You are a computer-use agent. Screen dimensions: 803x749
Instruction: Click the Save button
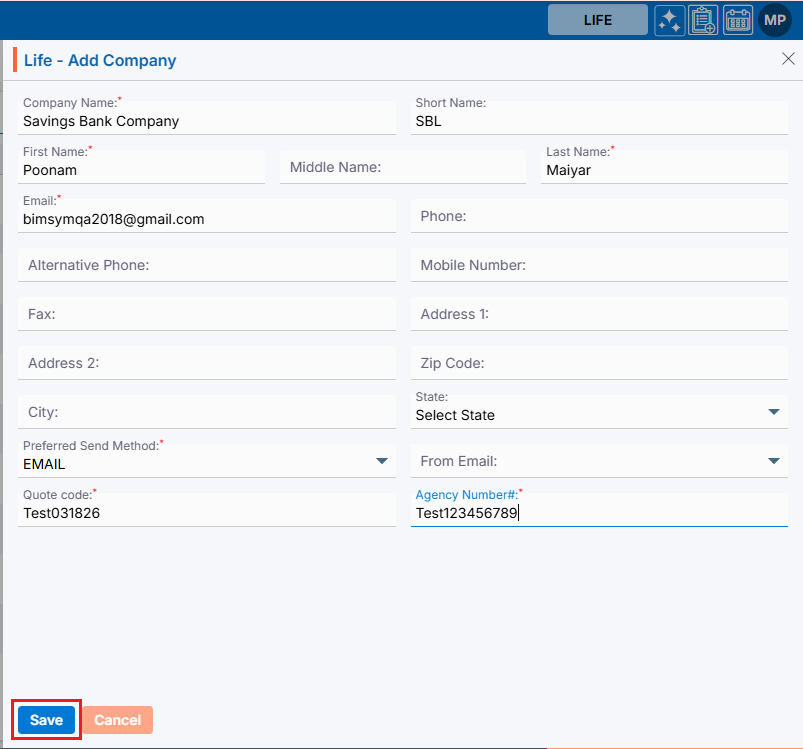pyautogui.click(x=46, y=720)
